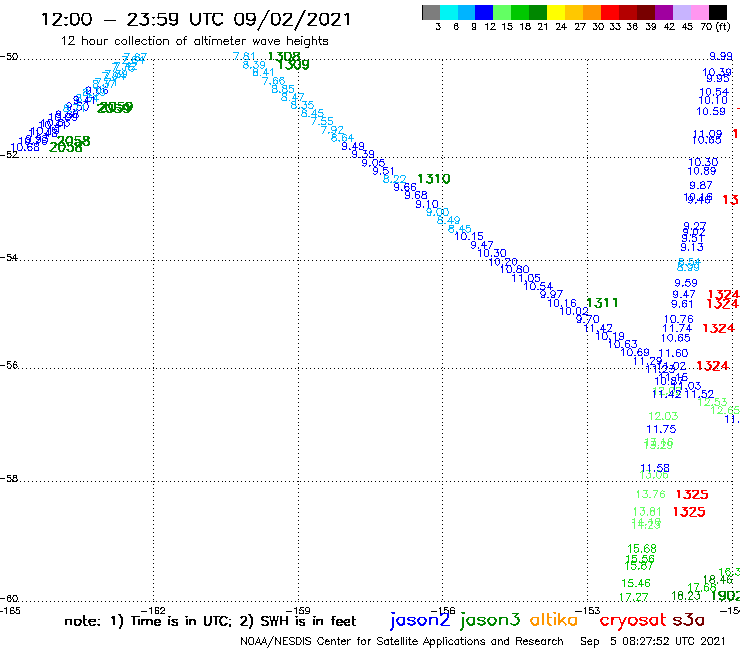Screen dimensions: 740x650
Task: Click the '70 (ft)' legend scale label
Action: [715, 26]
